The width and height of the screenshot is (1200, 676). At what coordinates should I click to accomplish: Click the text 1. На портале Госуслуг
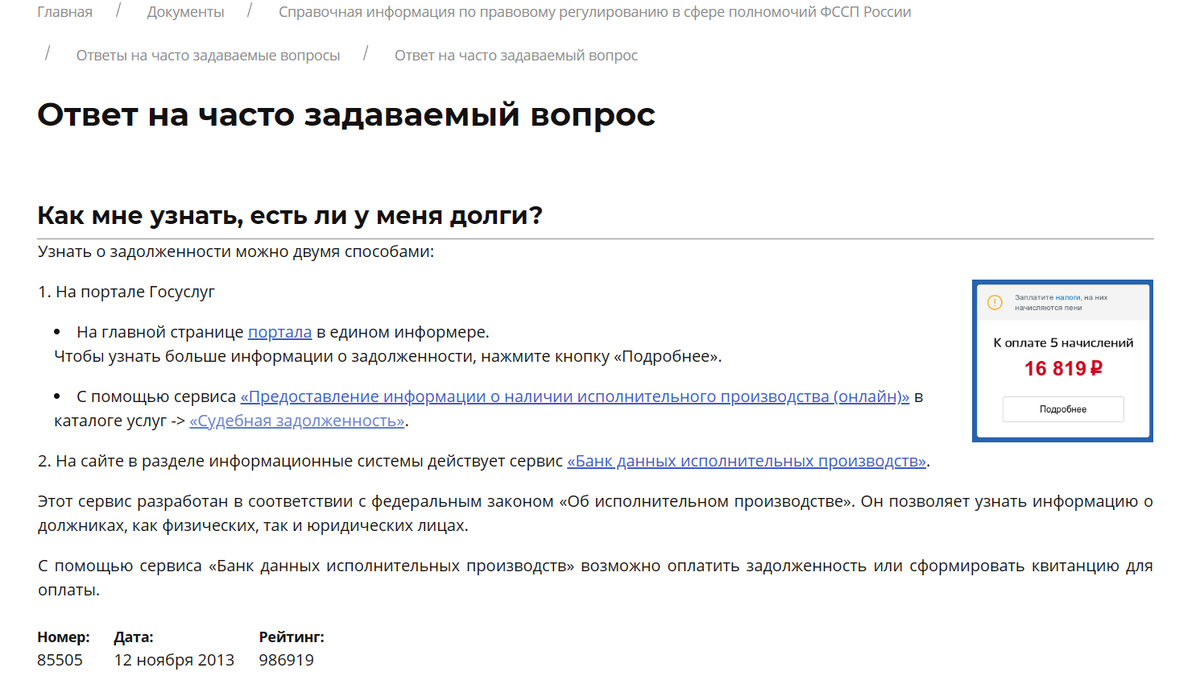coord(126,292)
